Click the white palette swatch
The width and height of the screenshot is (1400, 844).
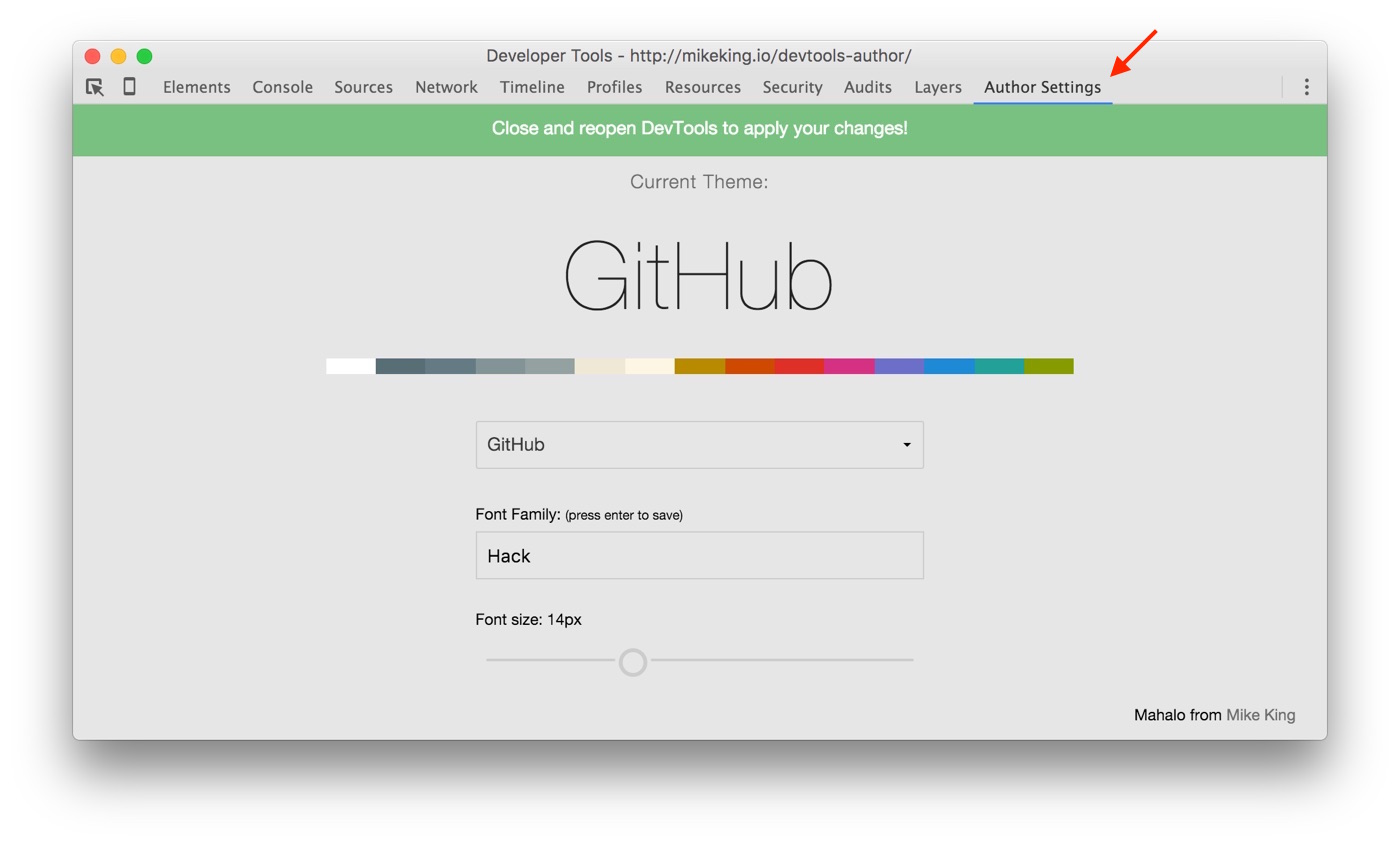click(351, 366)
